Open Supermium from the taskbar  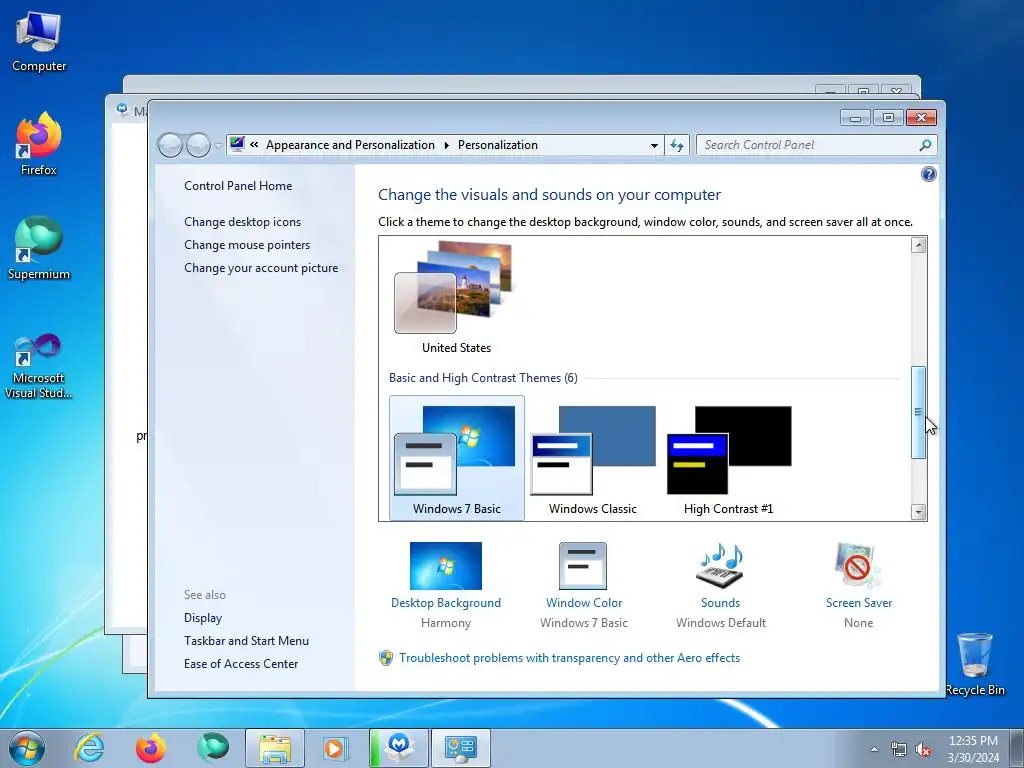tap(213, 748)
